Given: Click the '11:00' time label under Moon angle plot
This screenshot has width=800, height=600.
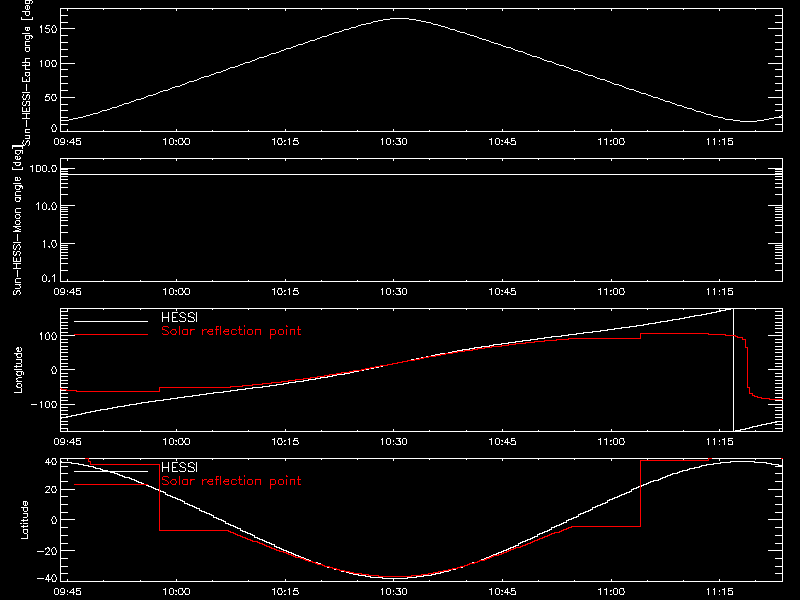Looking at the screenshot, I should click(611, 292).
